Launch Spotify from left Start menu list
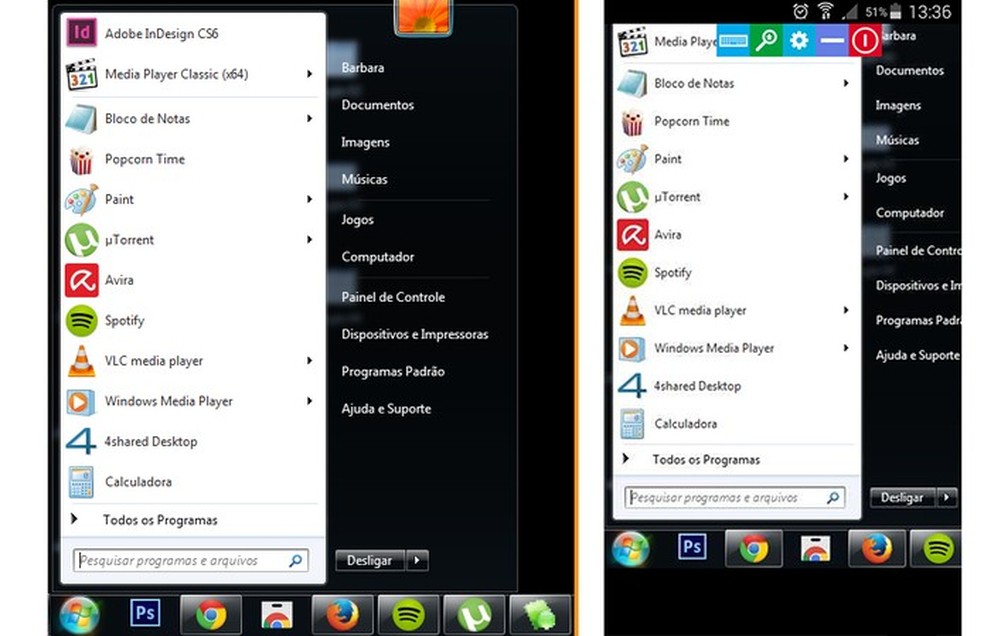This screenshot has height=636, width=984. 193,320
